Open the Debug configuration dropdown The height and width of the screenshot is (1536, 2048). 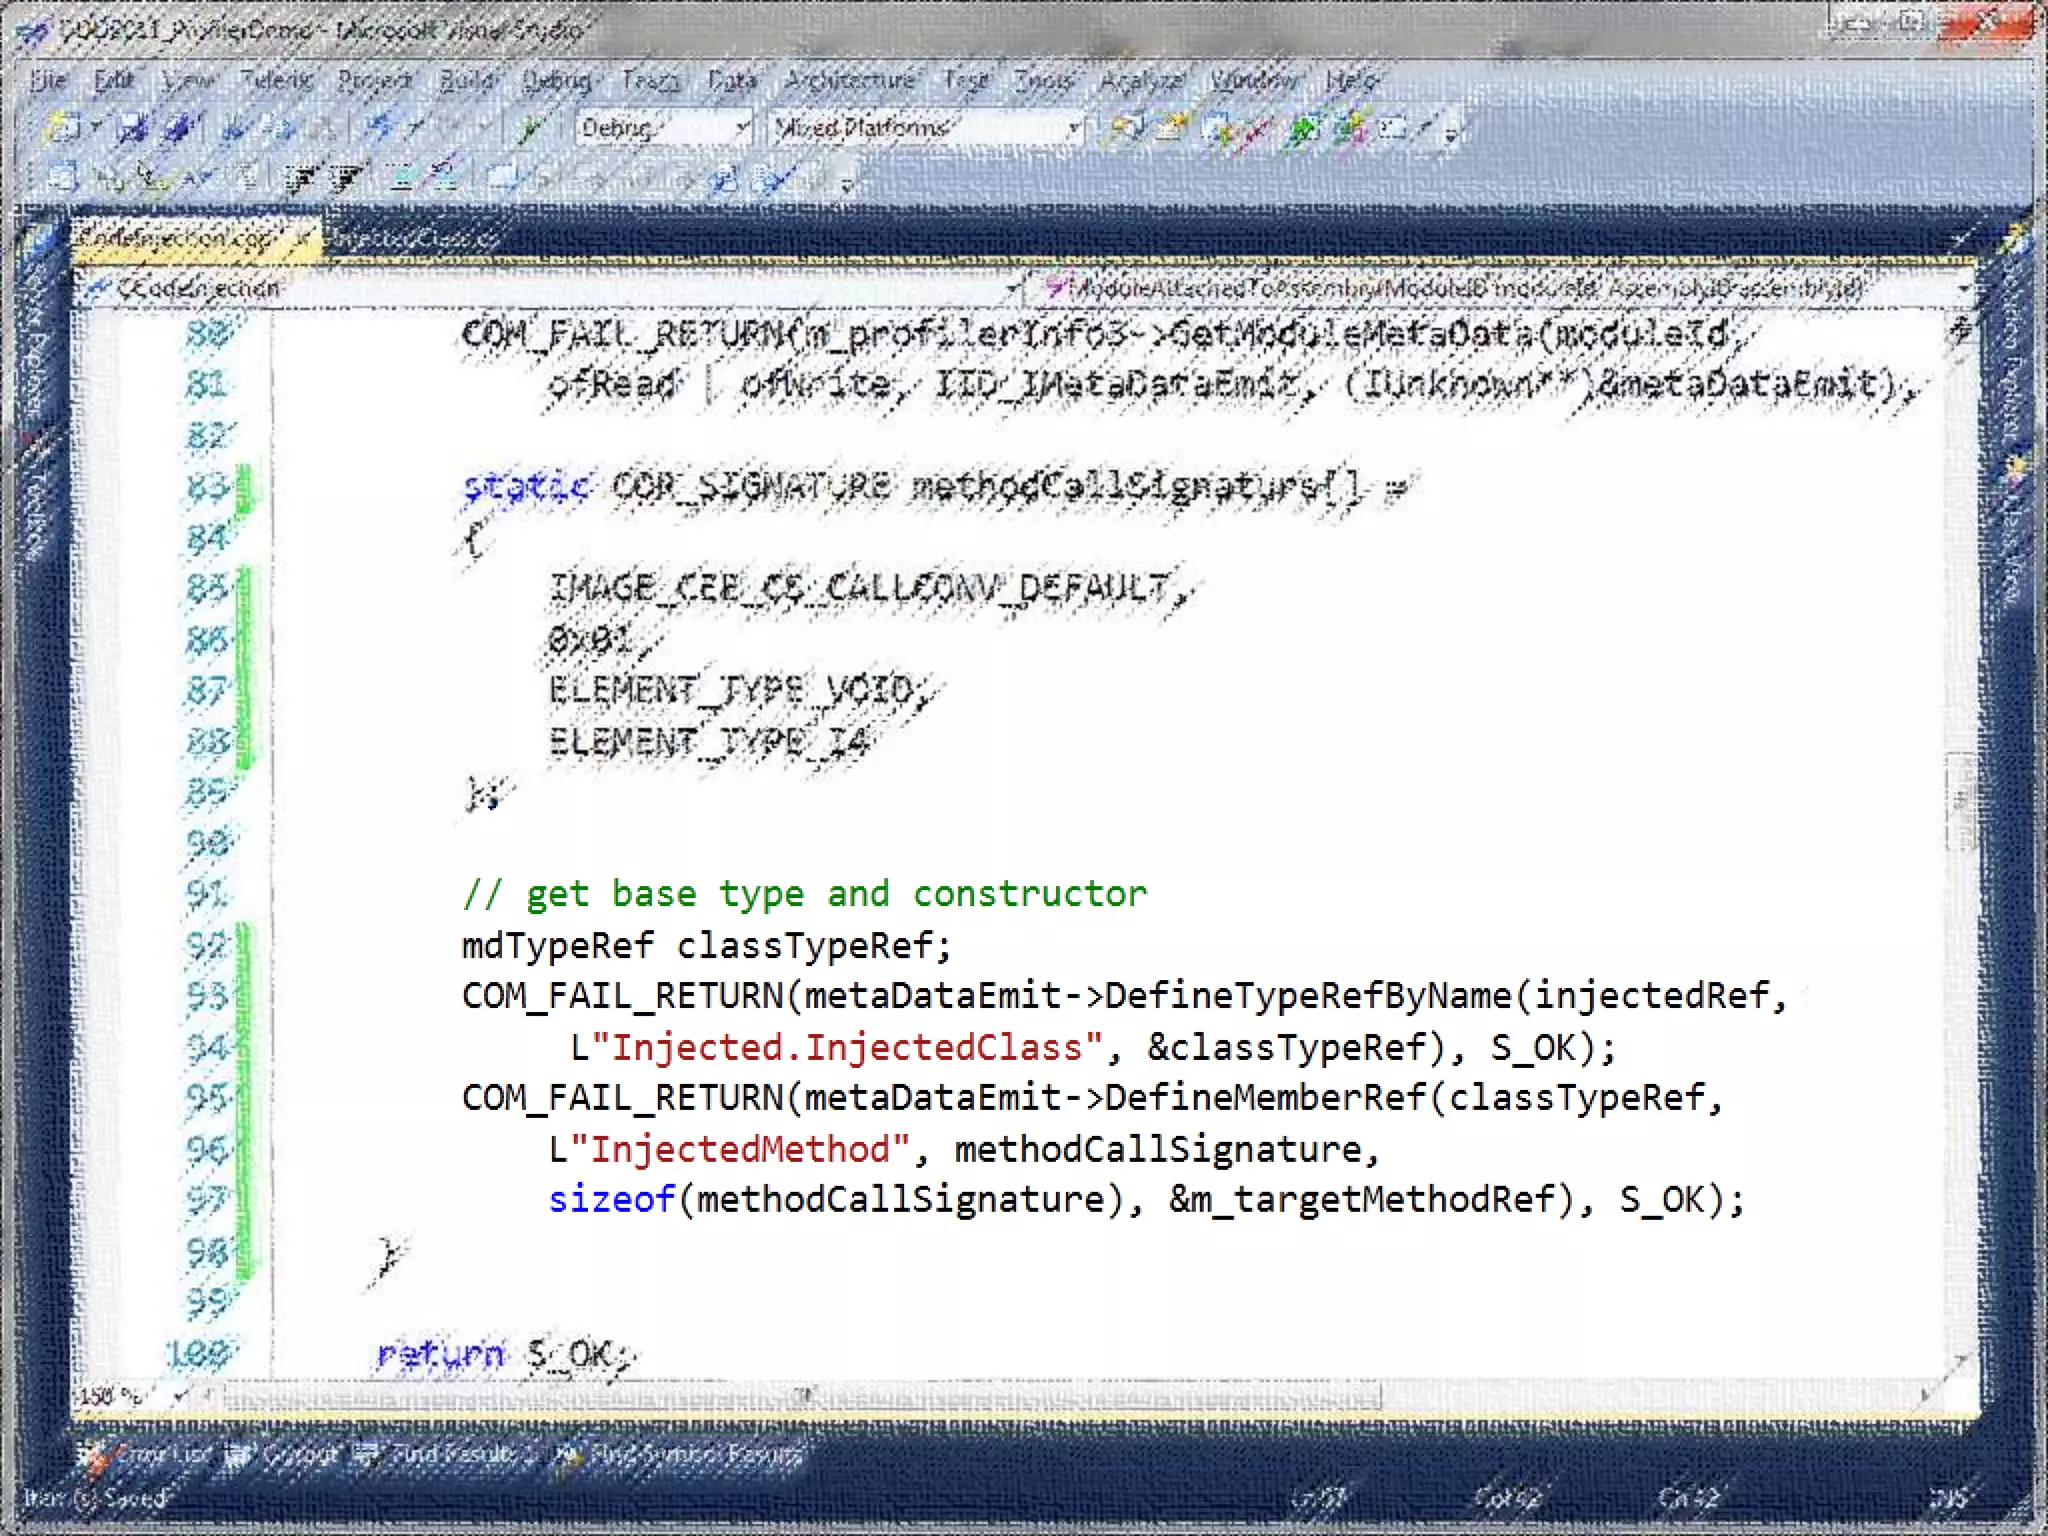coord(742,128)
